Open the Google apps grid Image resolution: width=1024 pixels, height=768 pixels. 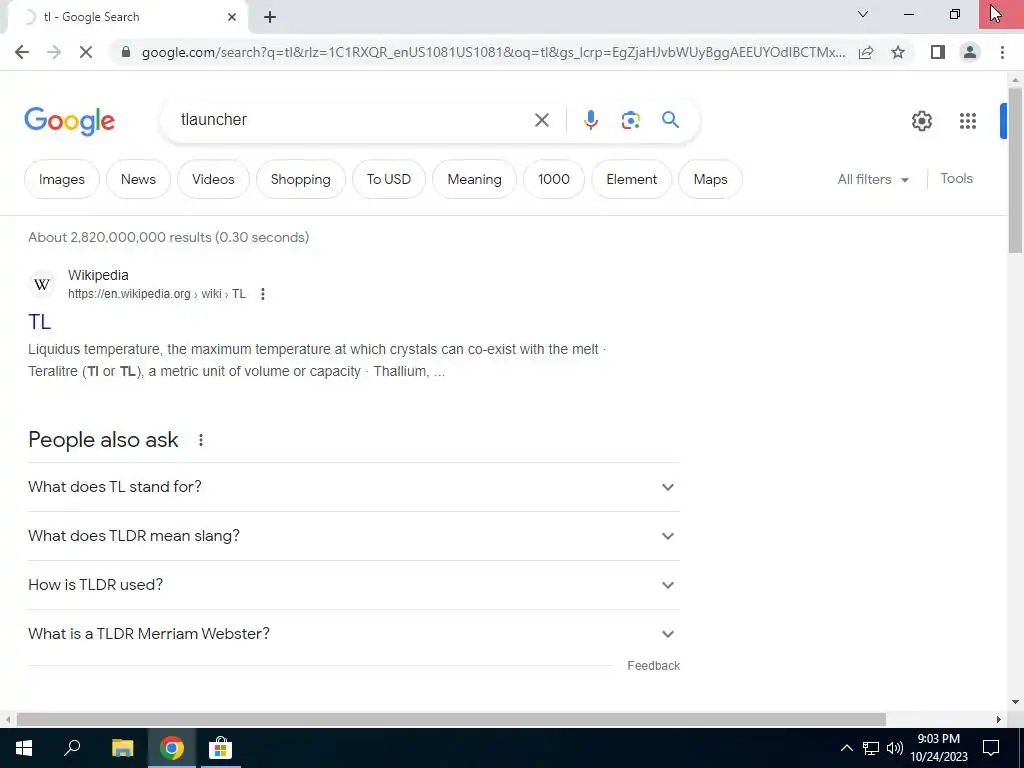pos(968,121)
